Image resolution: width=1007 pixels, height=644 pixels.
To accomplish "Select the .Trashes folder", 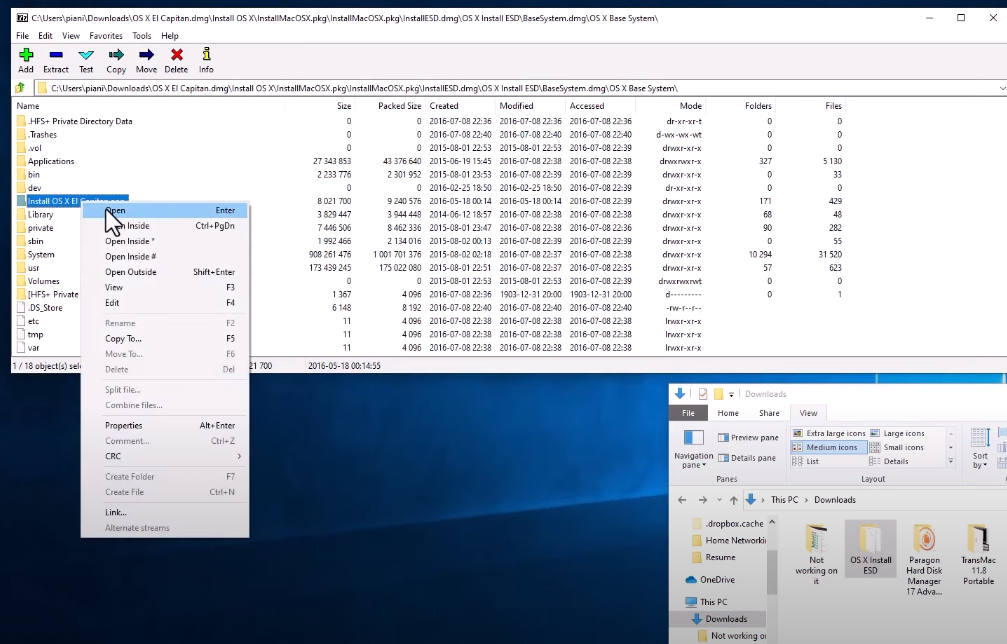I will pos(42,135).
